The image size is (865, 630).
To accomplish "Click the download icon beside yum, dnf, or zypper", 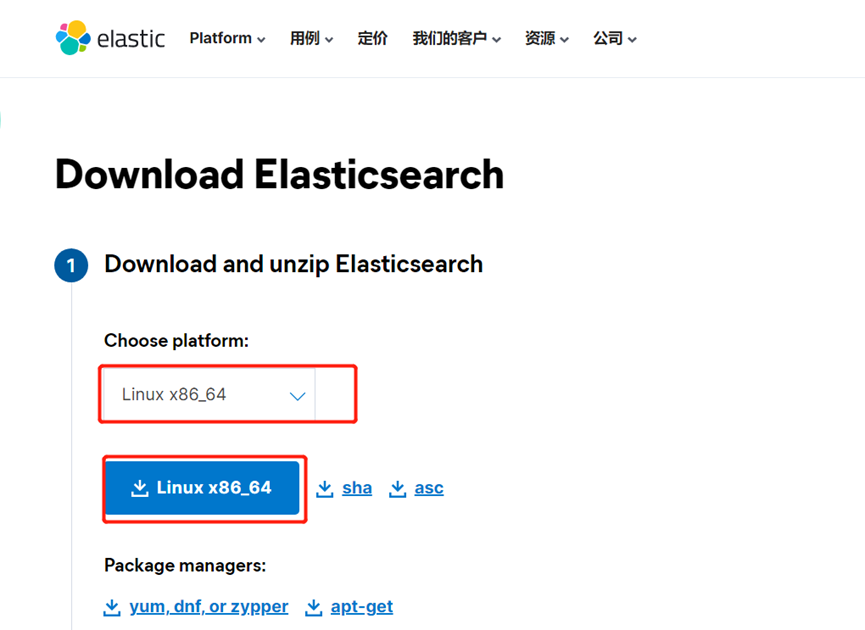I will click(112, 606).
